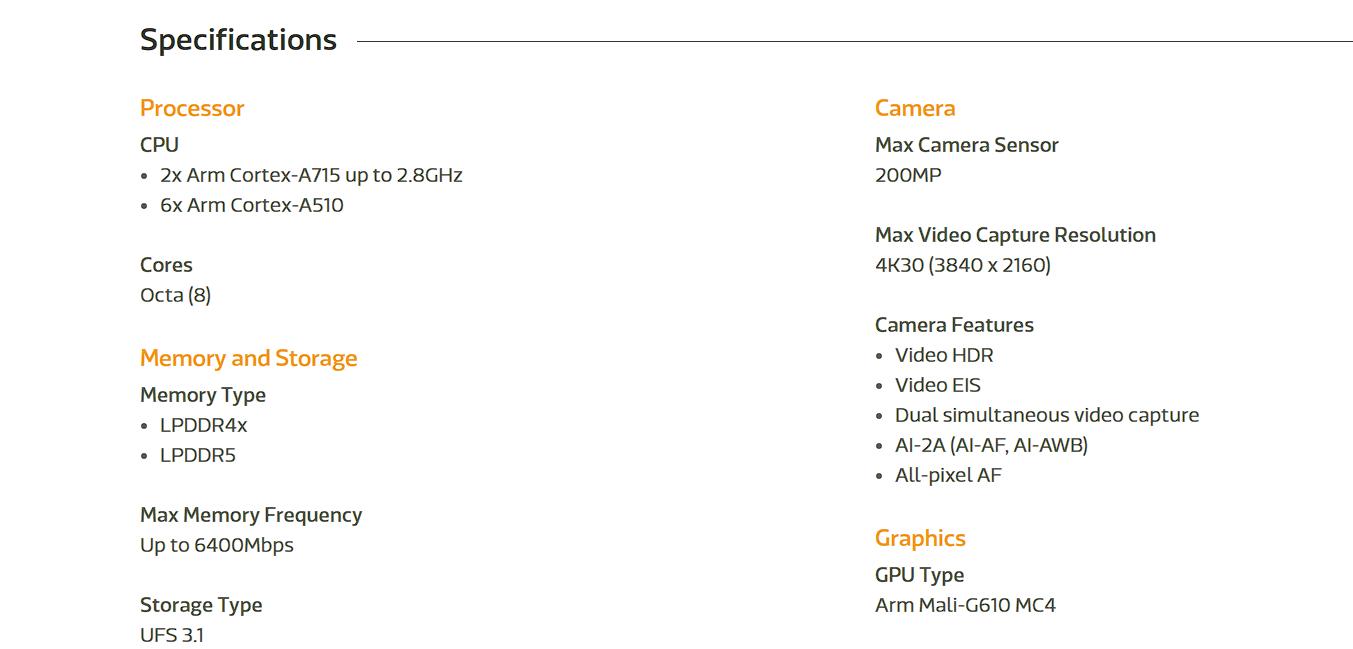Click the Octa (8) value

pyautogui.click(x=175, y=295)
